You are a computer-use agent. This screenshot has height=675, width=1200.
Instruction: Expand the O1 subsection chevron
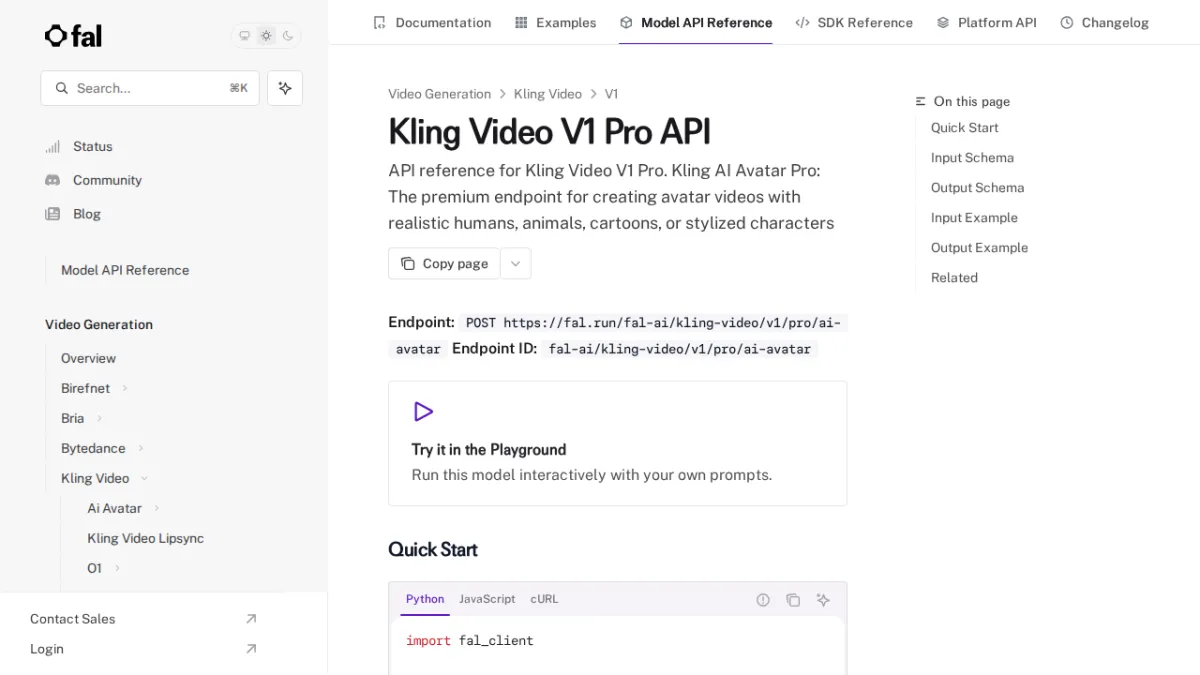[117, 568]
